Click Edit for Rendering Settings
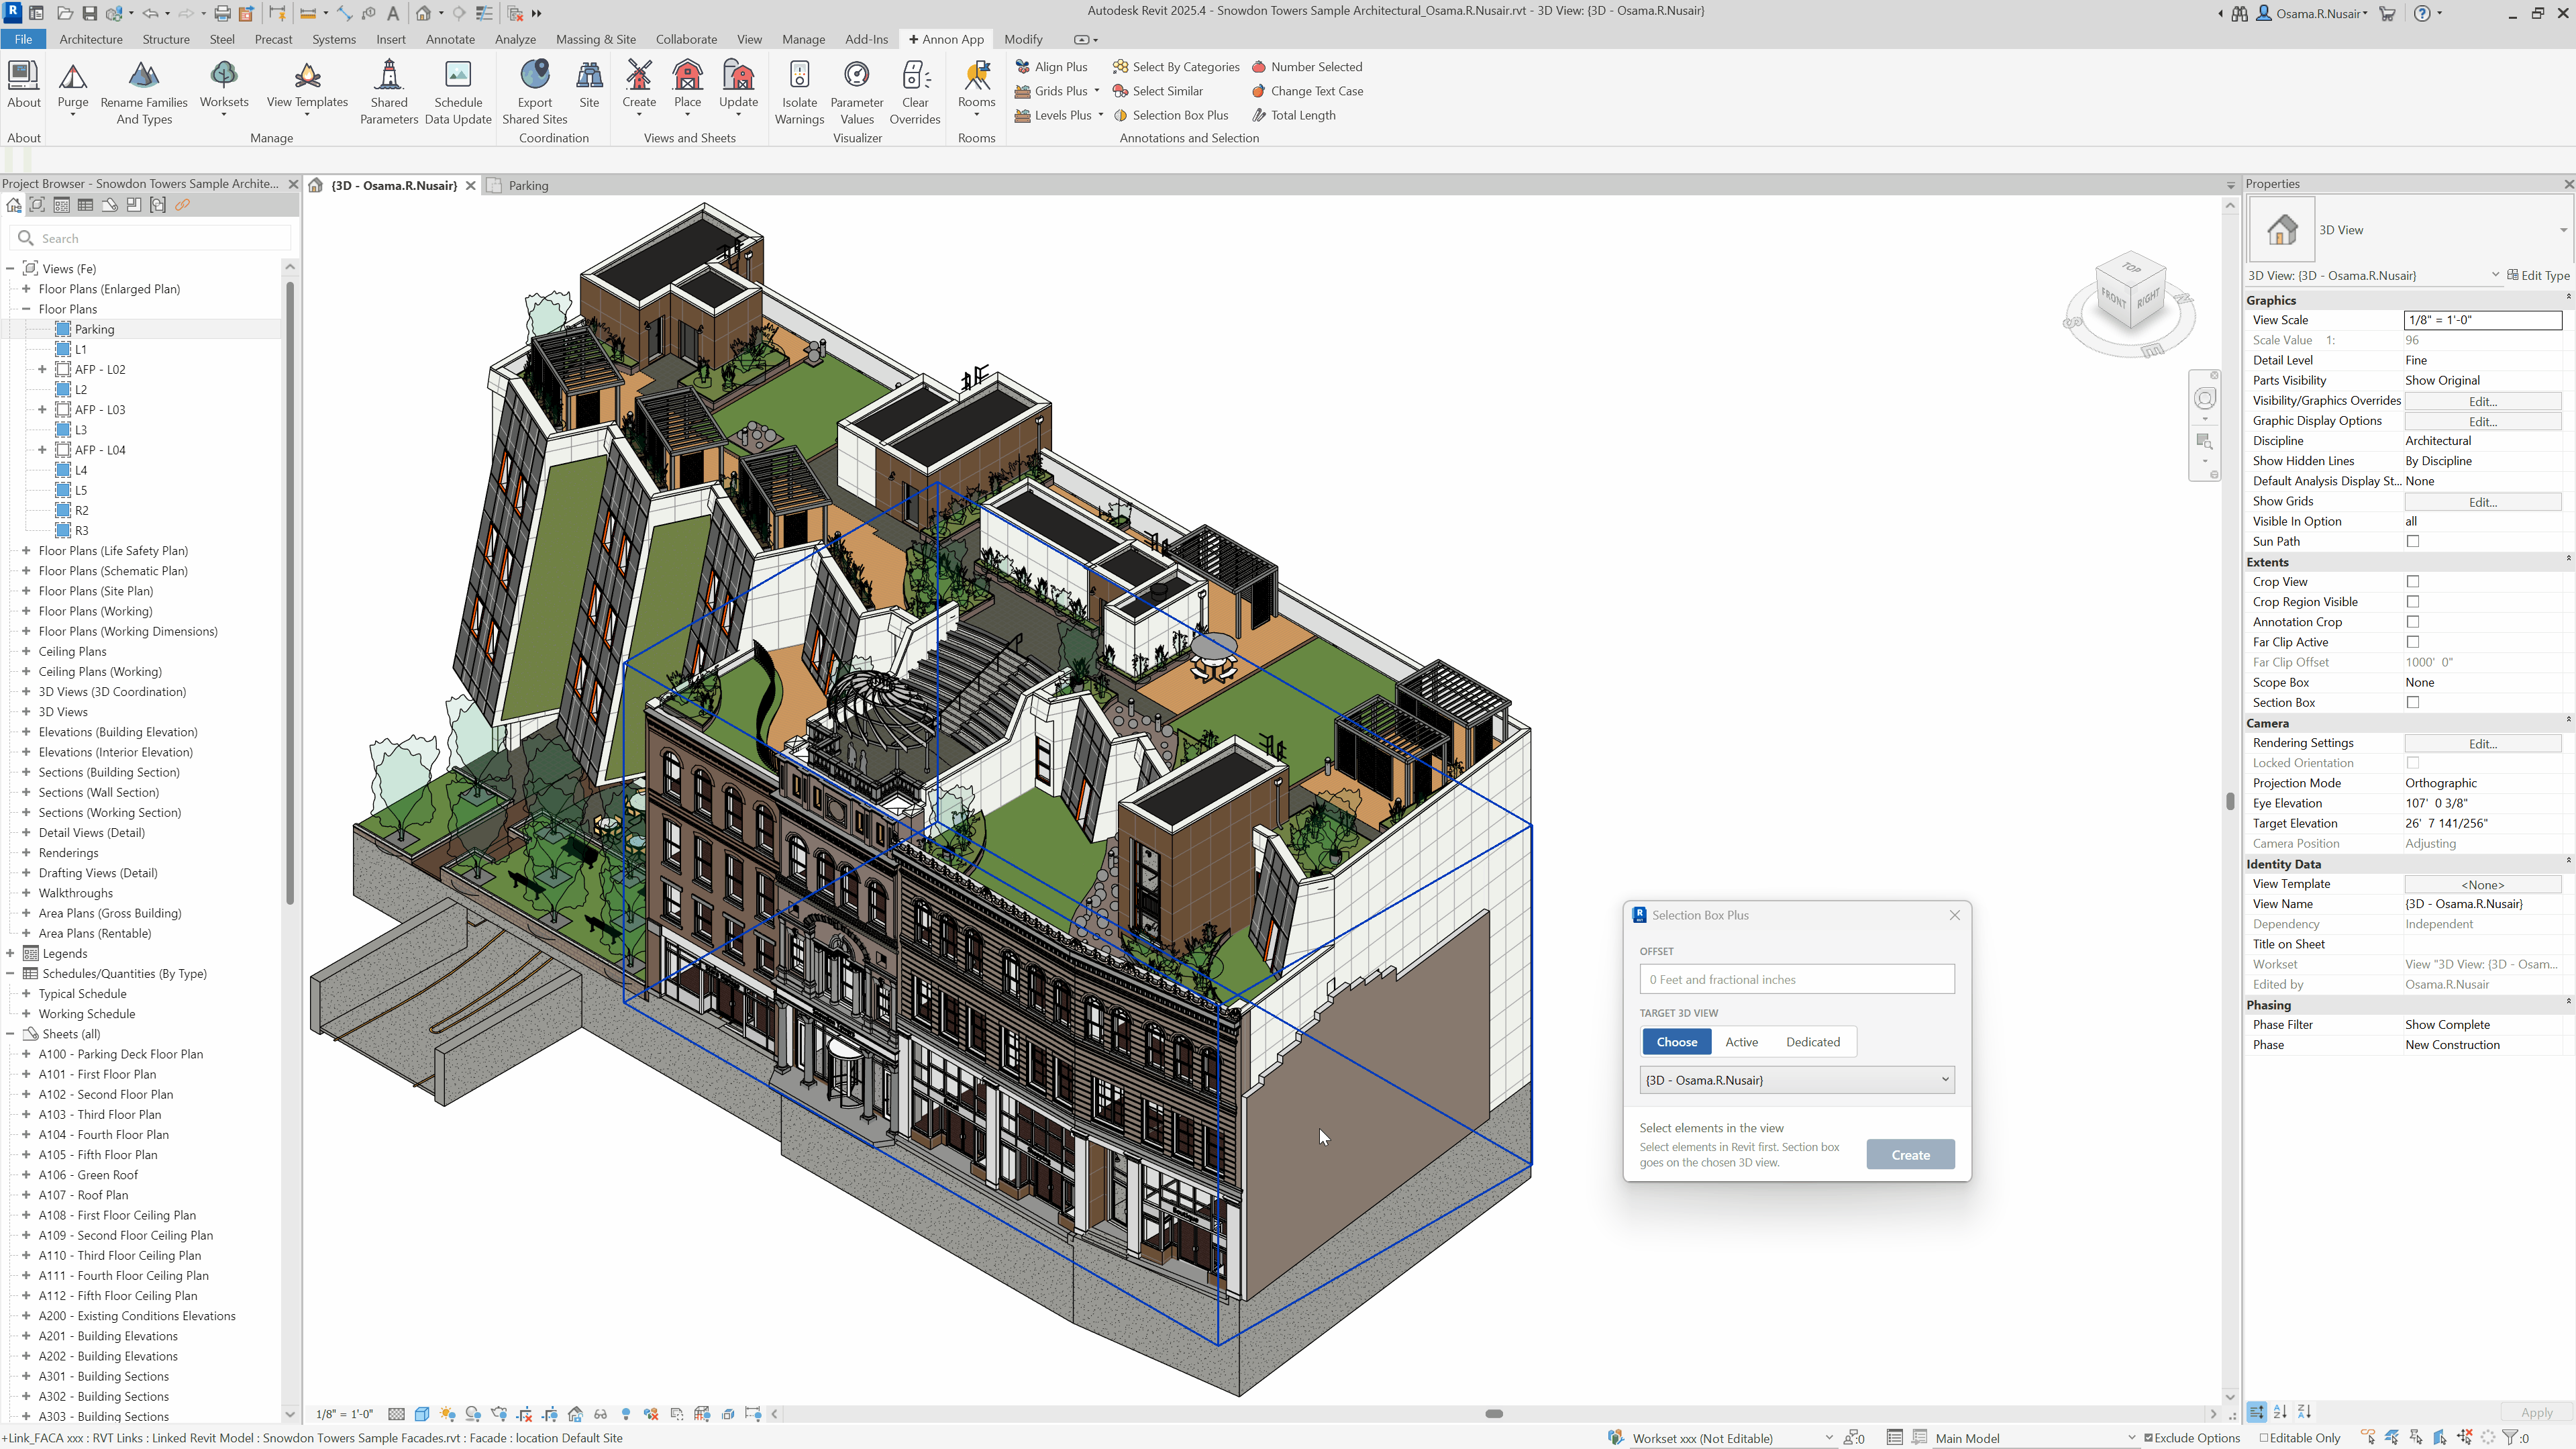The image size is (2576, 1449). (2483, 743)
